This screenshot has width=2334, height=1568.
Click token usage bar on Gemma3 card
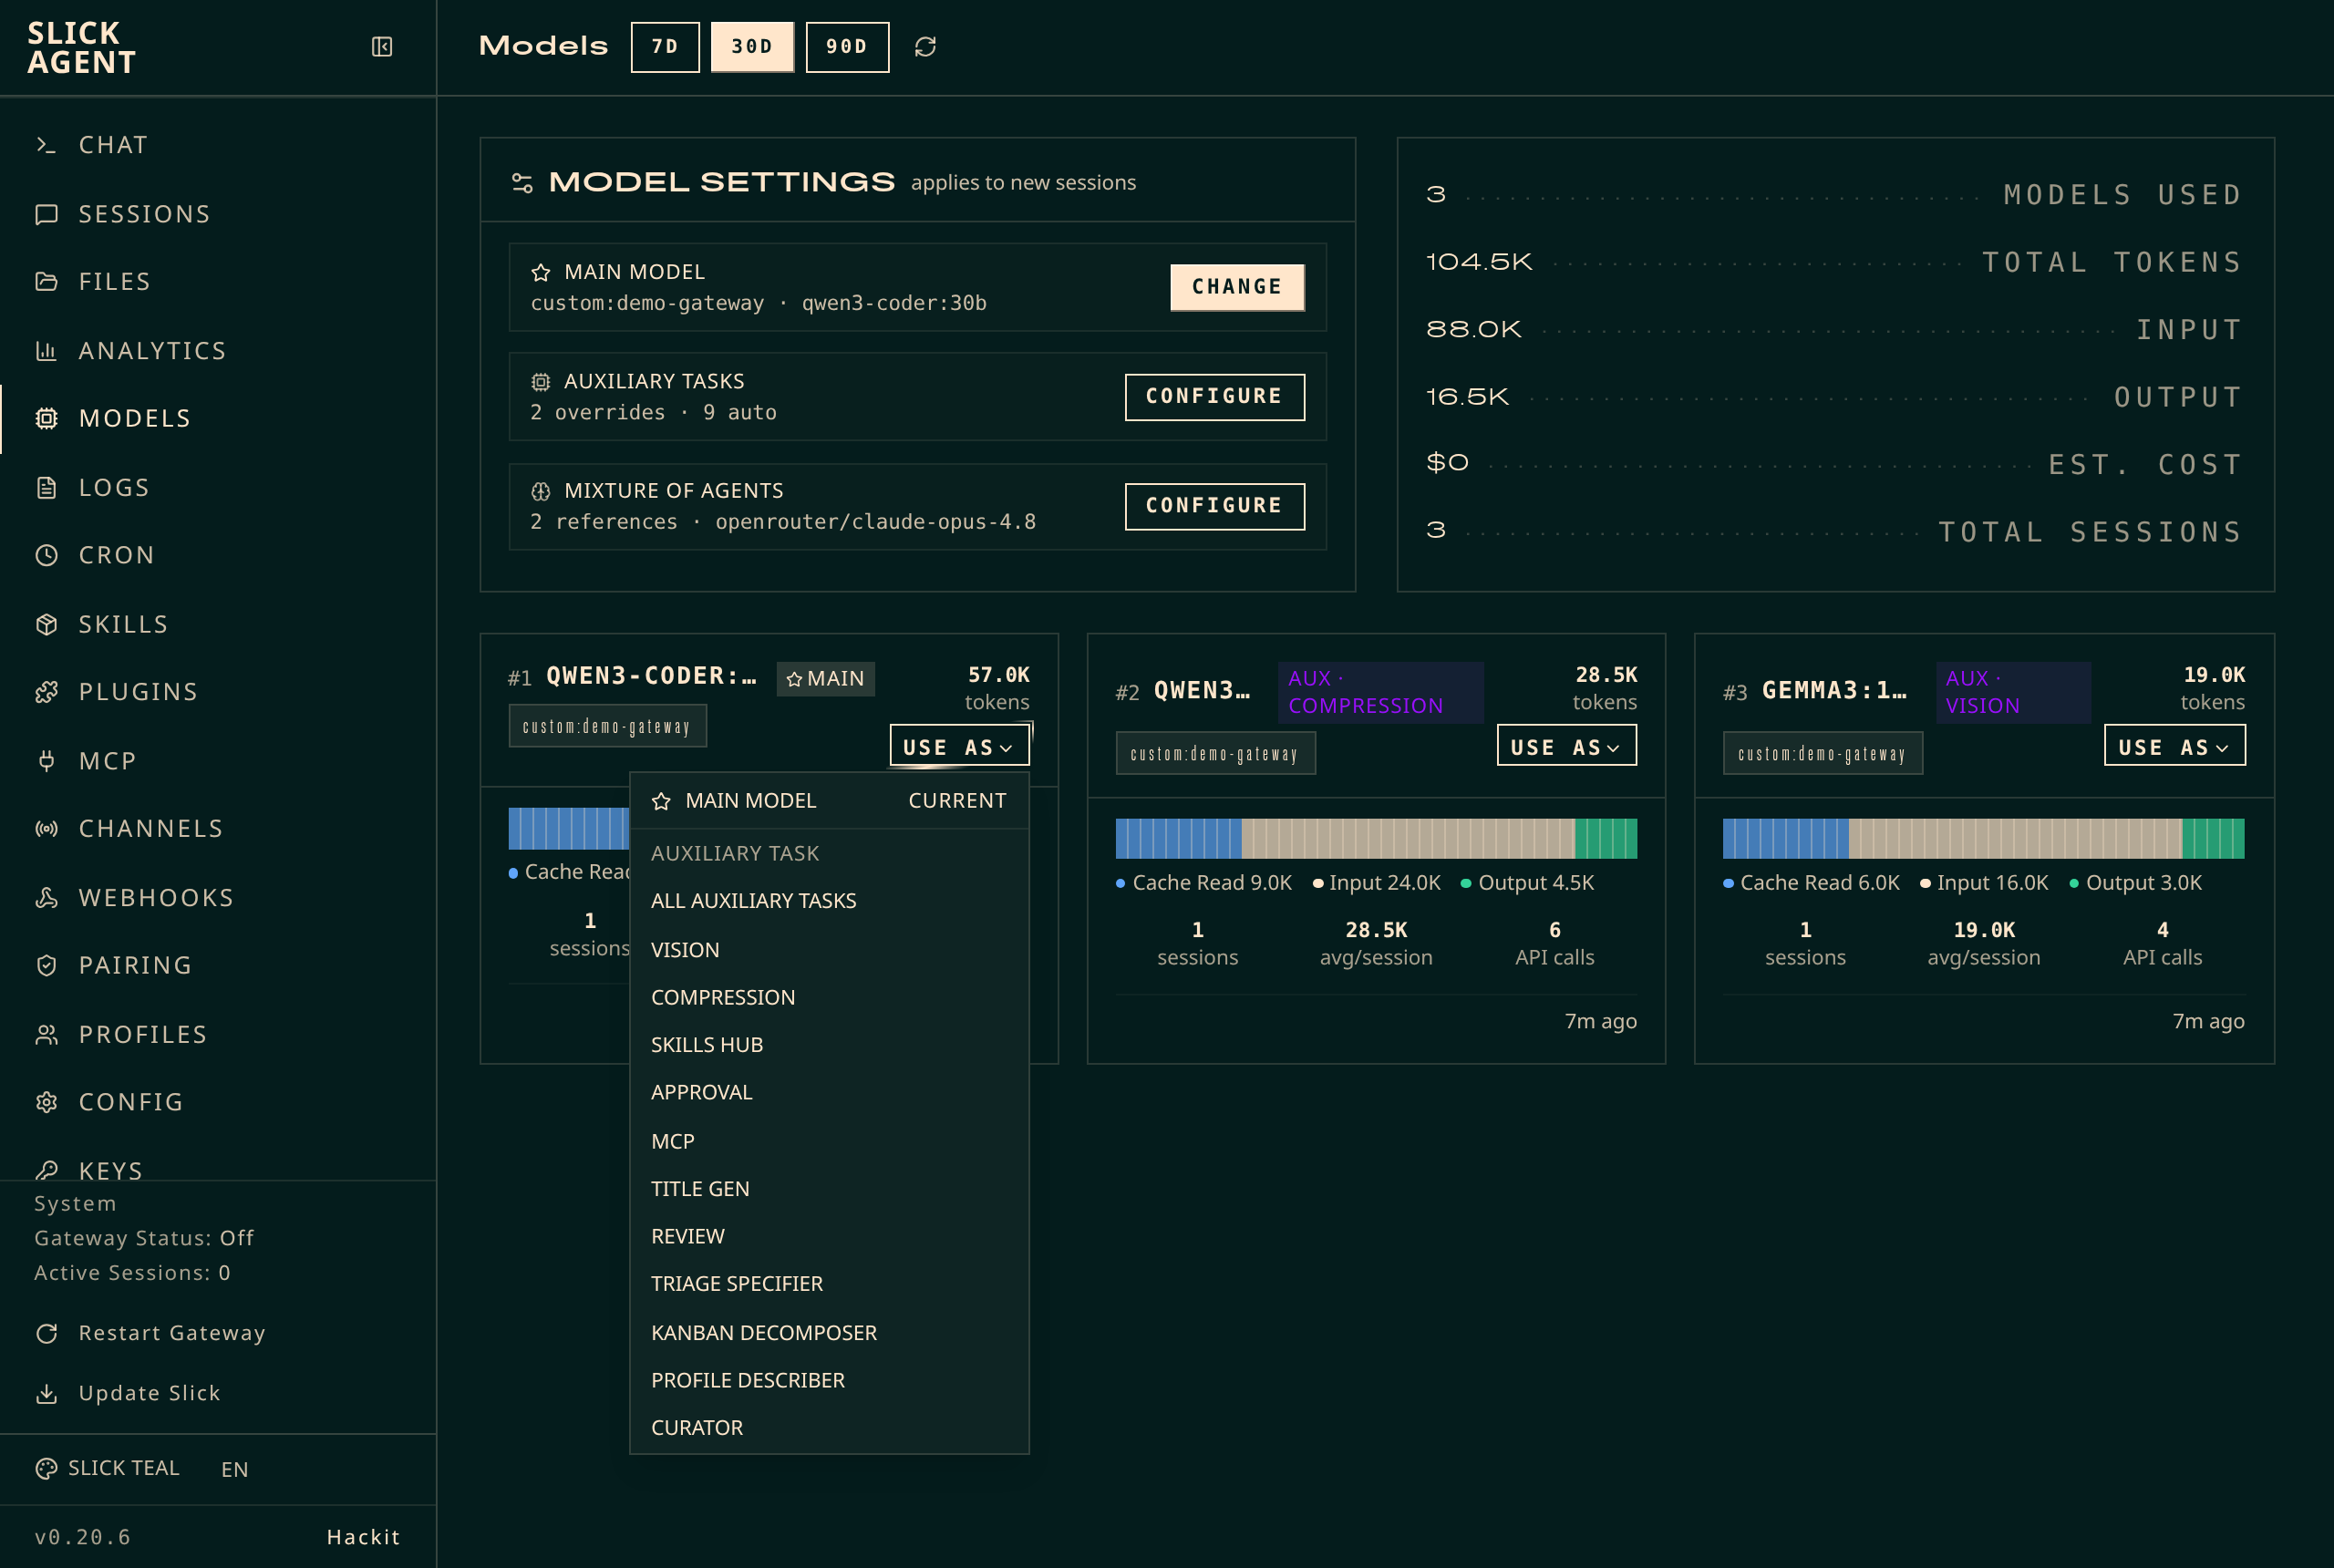[x=1983, y=838]
